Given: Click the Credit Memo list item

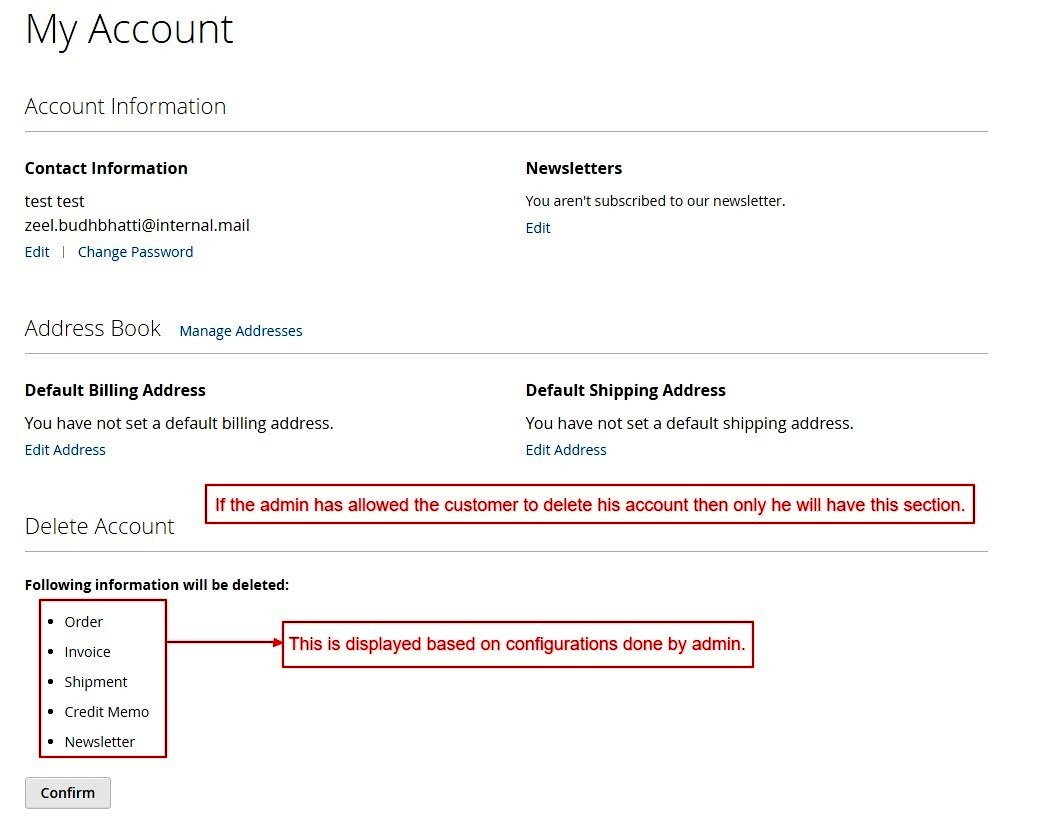Looking at the screenshot, I should point(106,712).
